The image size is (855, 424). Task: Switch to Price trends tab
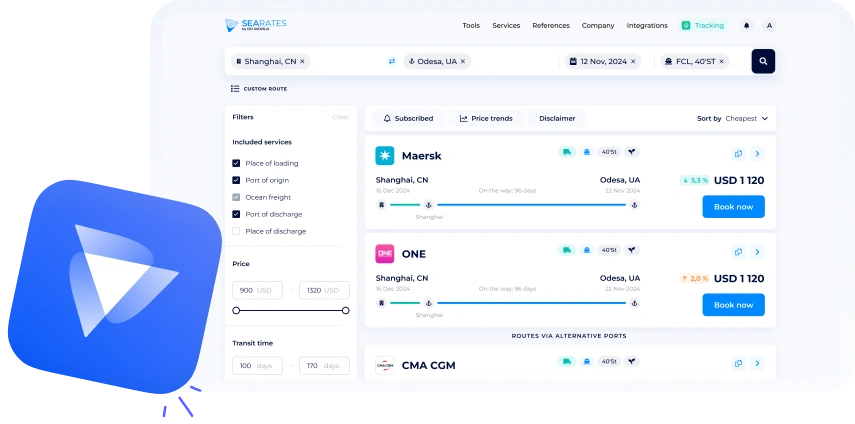coord(486,118)
